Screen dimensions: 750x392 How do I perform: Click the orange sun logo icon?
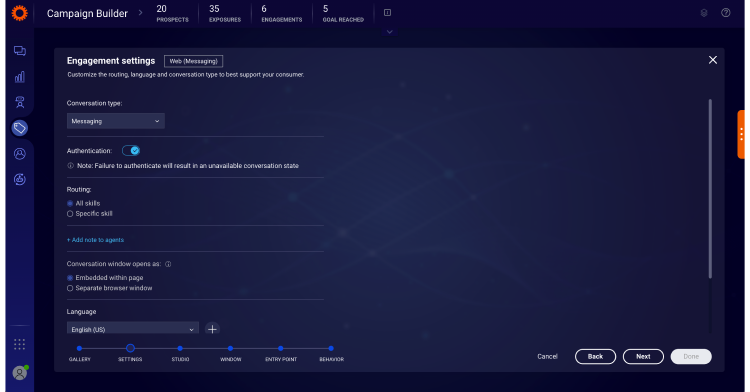coord(20,13)
